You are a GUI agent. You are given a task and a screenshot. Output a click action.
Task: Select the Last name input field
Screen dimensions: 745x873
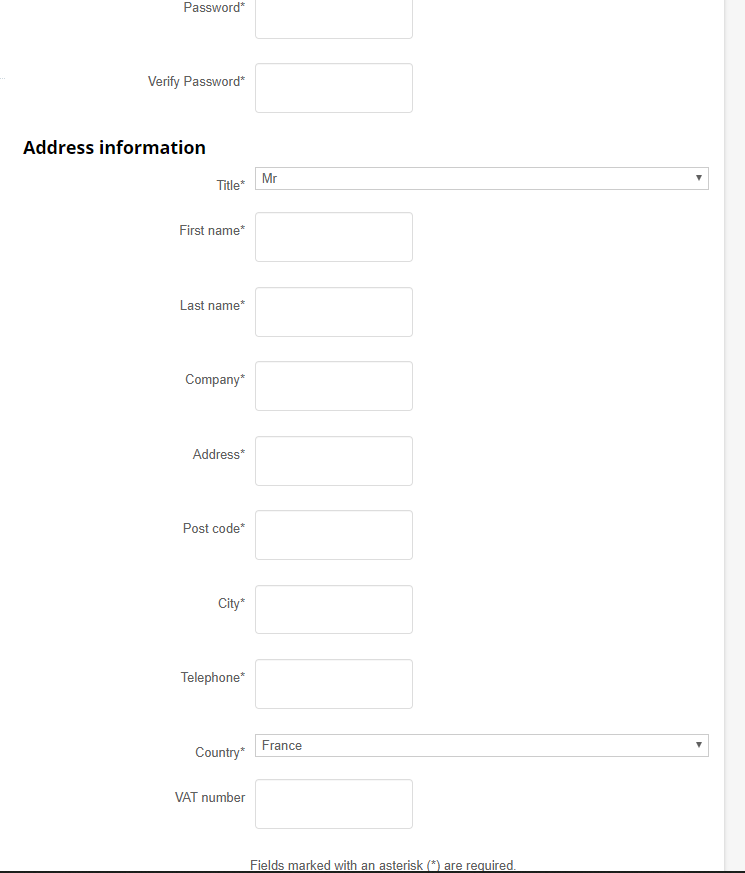coord(333,312)
